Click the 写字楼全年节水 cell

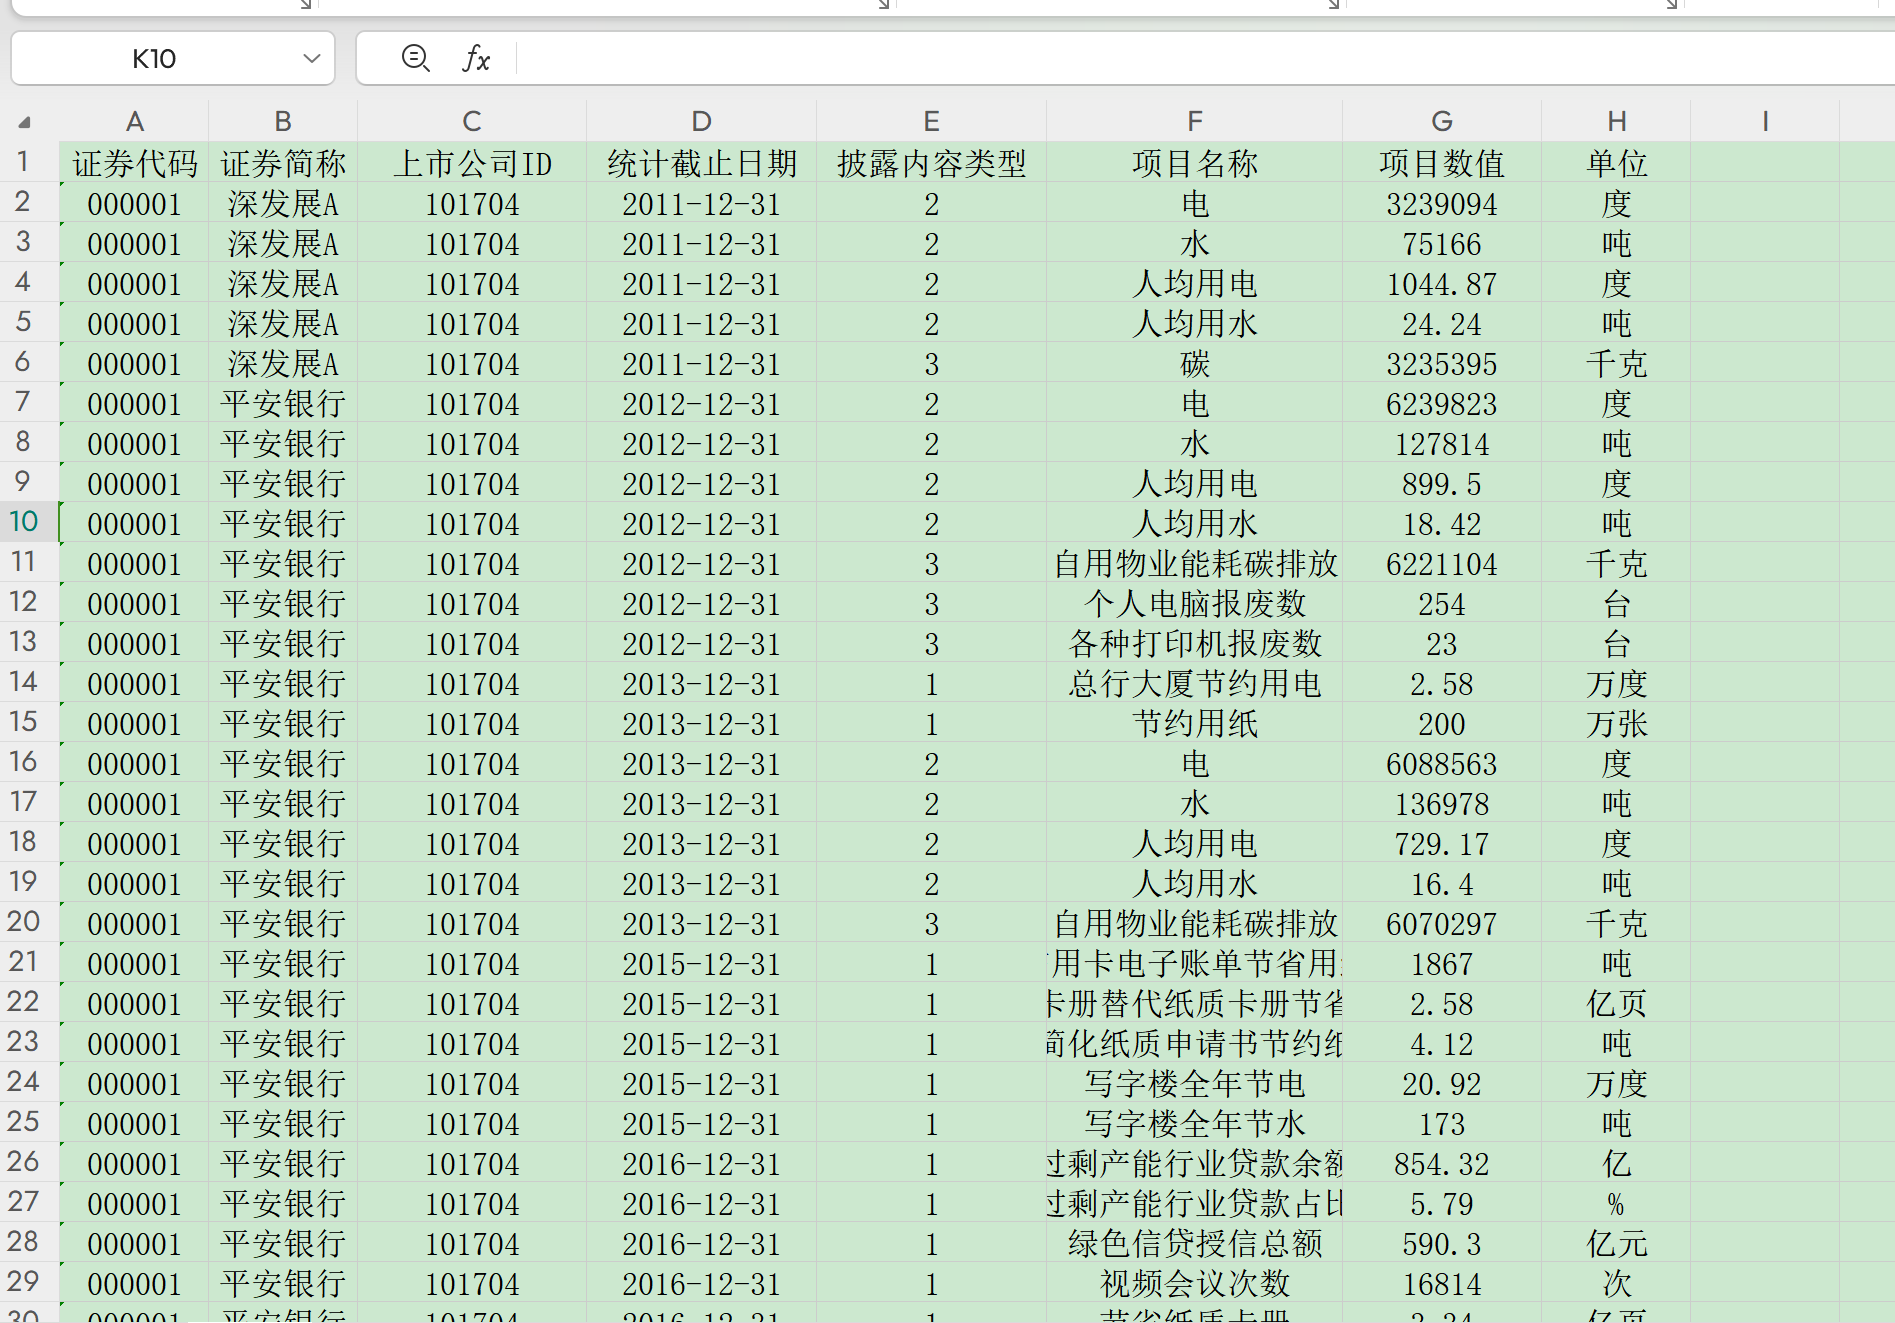1194,1123
